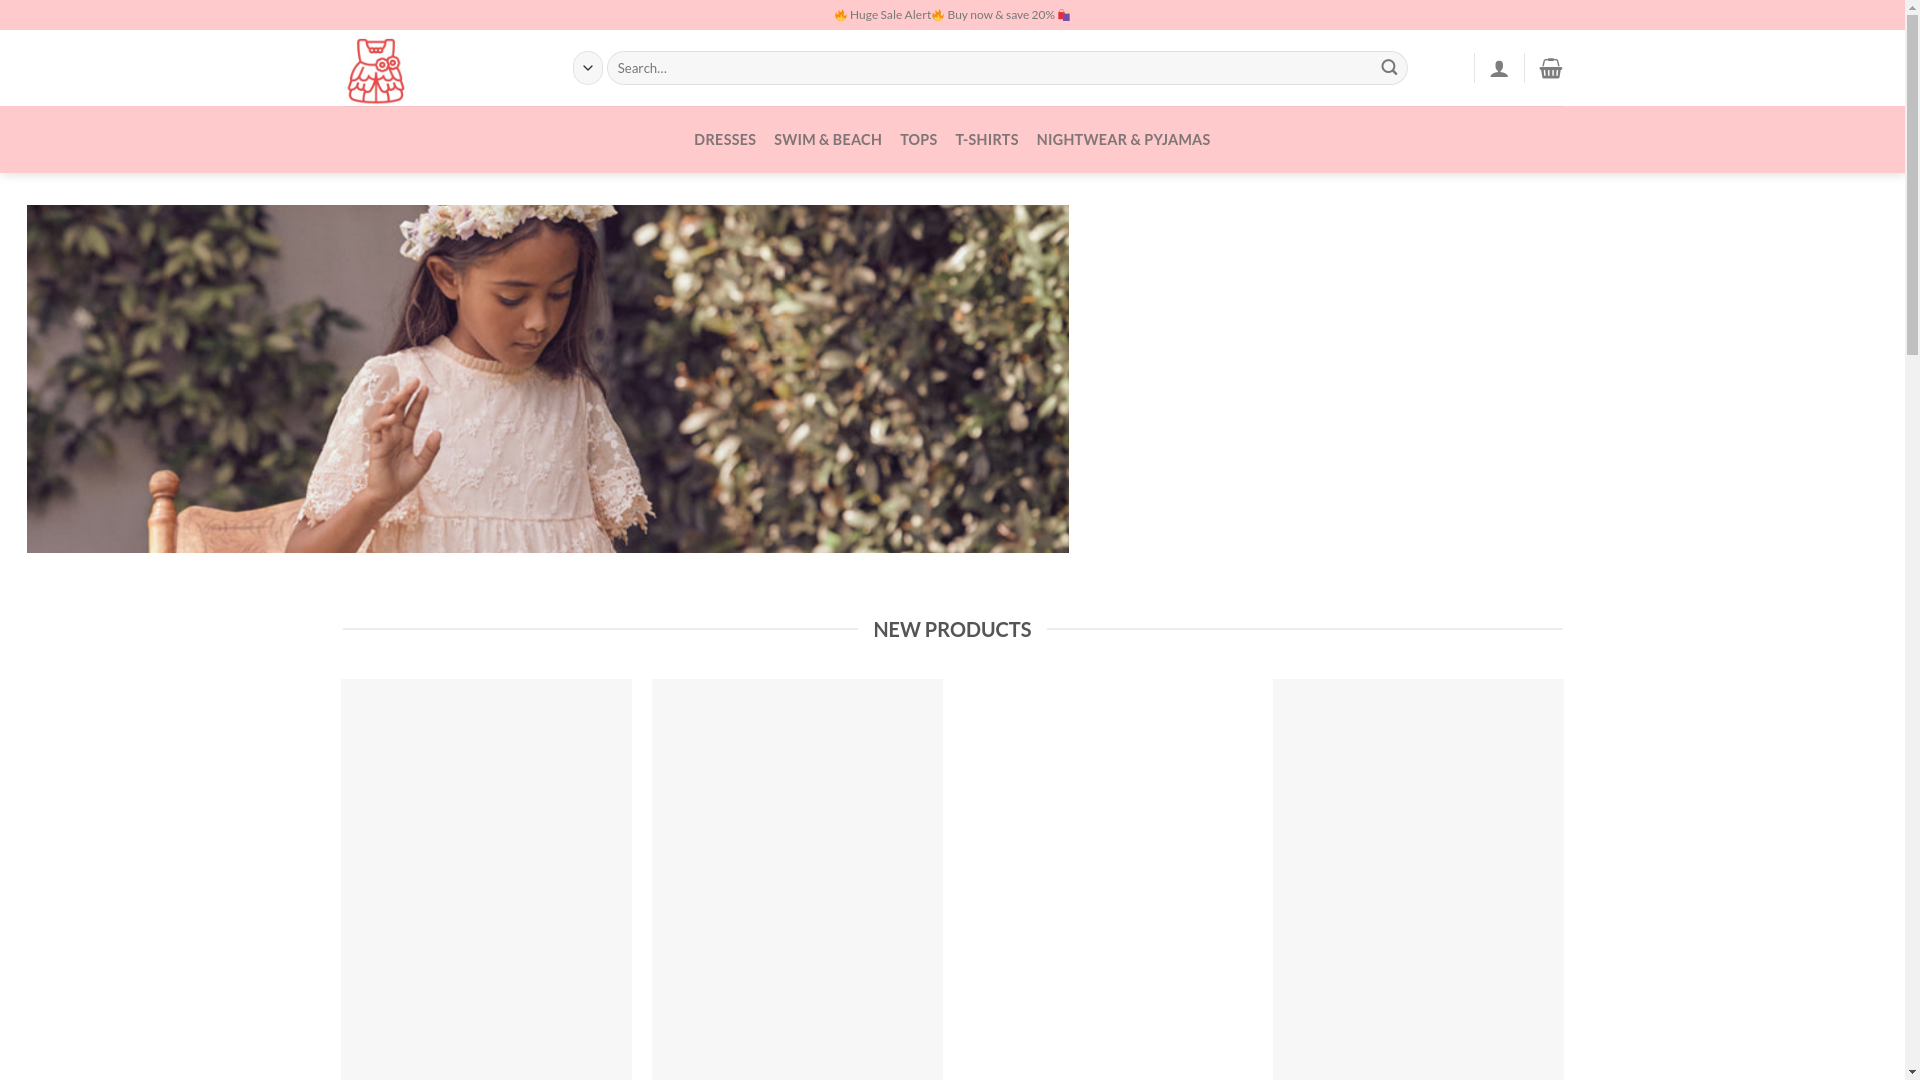Image resolution: width=1920 pixels, height=1080 pixels.
Task: Click the pink dress store logo
Action: click(x=376, y=70)
